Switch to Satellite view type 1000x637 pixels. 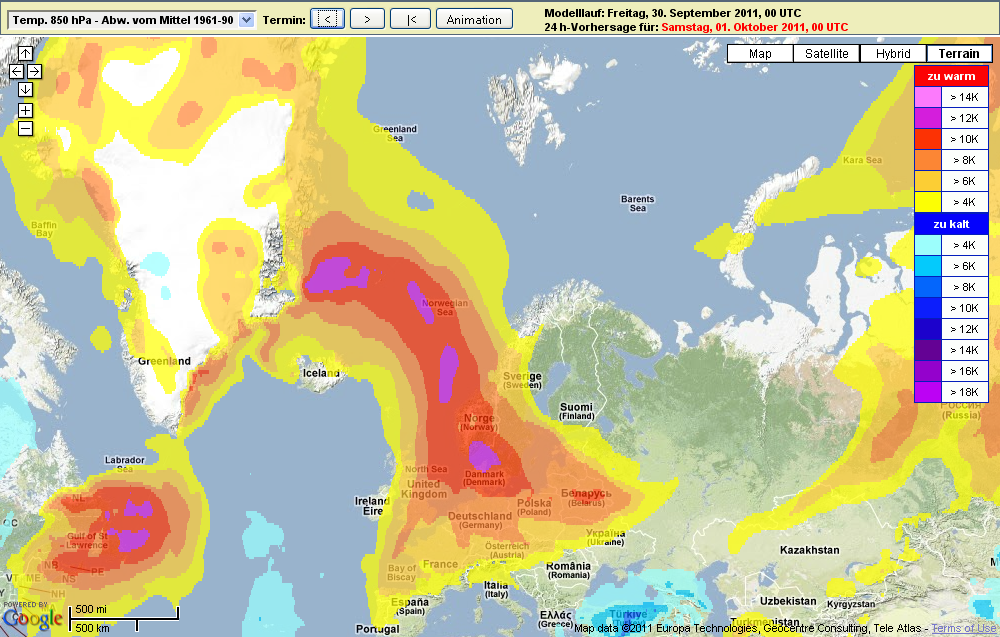[827, 54]
